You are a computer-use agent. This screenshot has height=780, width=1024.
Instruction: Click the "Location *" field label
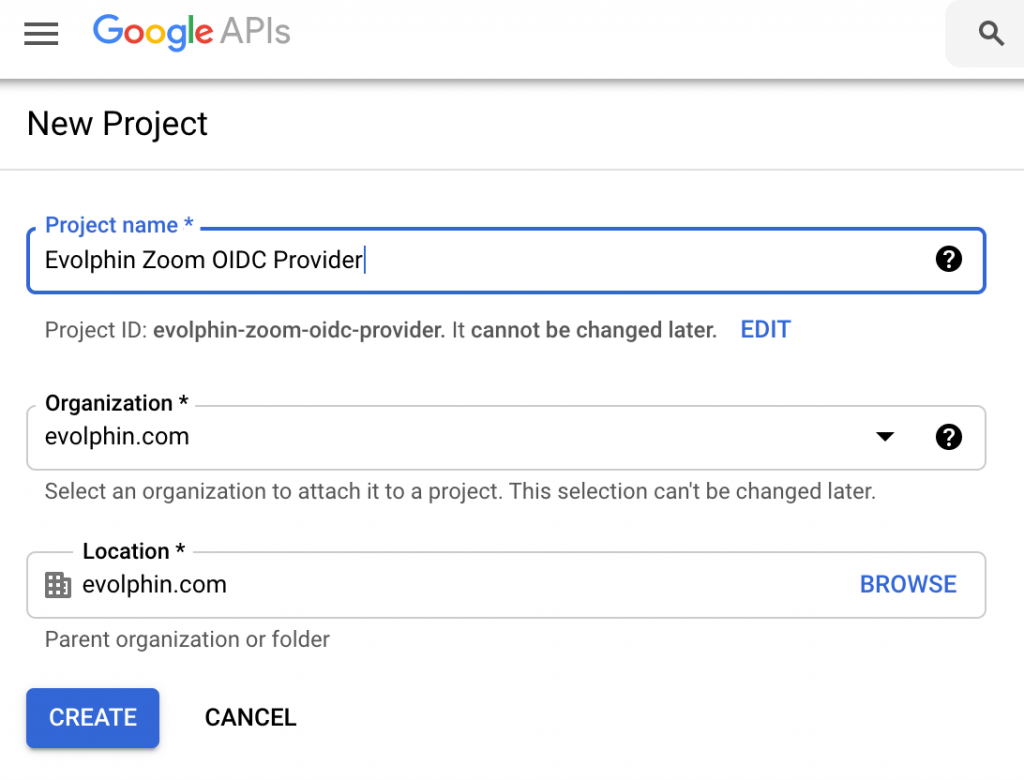[133, 552]
